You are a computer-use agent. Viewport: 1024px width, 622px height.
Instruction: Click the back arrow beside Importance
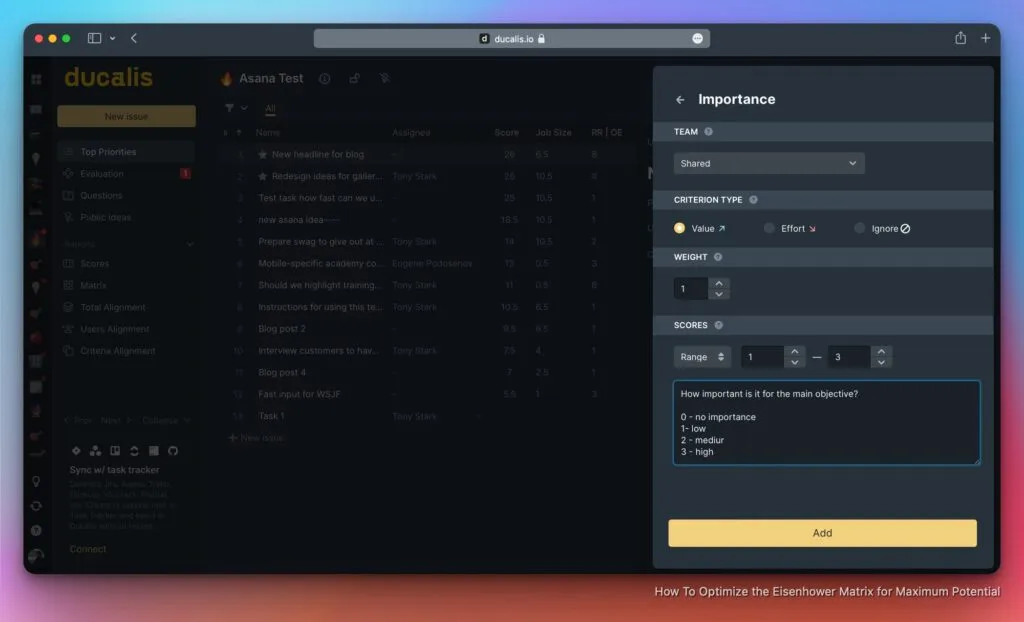pyautogui.click(x=680, y=100)
